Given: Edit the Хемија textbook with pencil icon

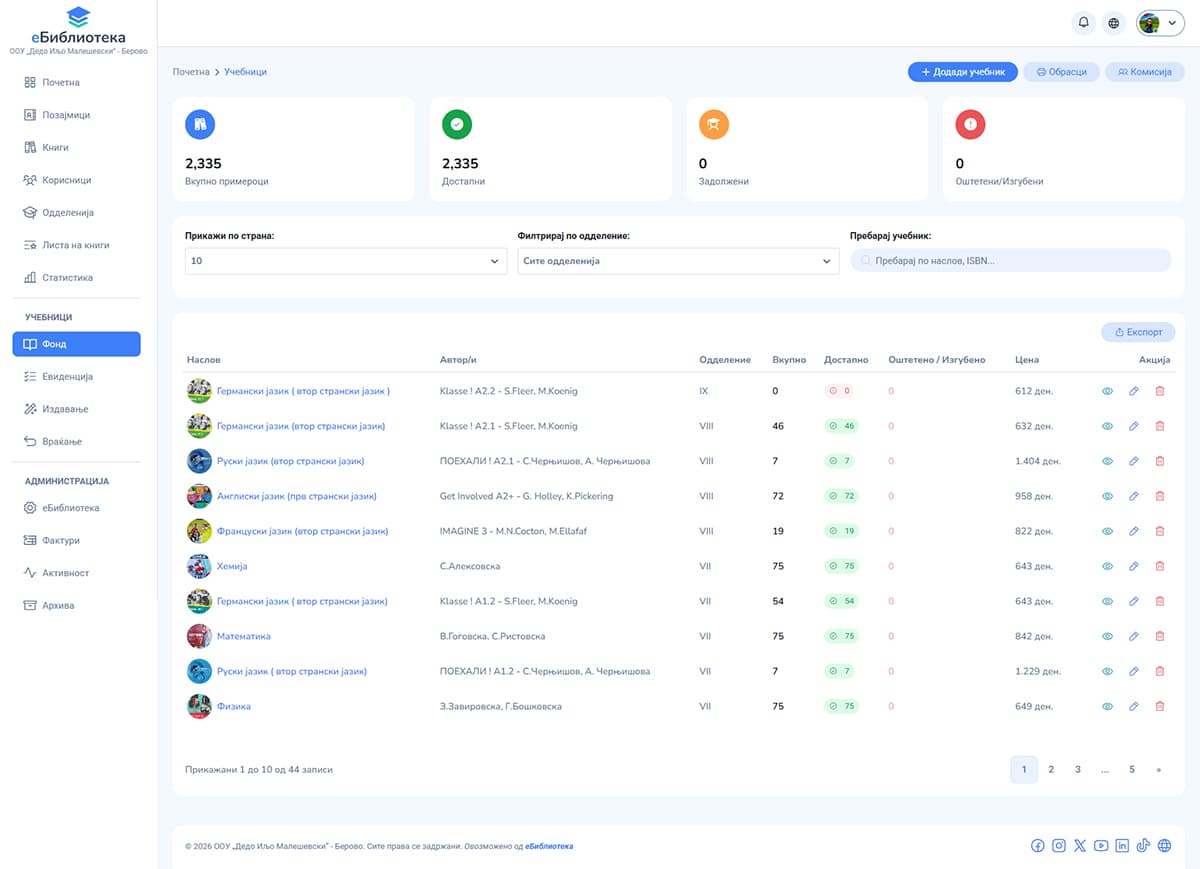Looking at the screenshot, I should 1133,566.
